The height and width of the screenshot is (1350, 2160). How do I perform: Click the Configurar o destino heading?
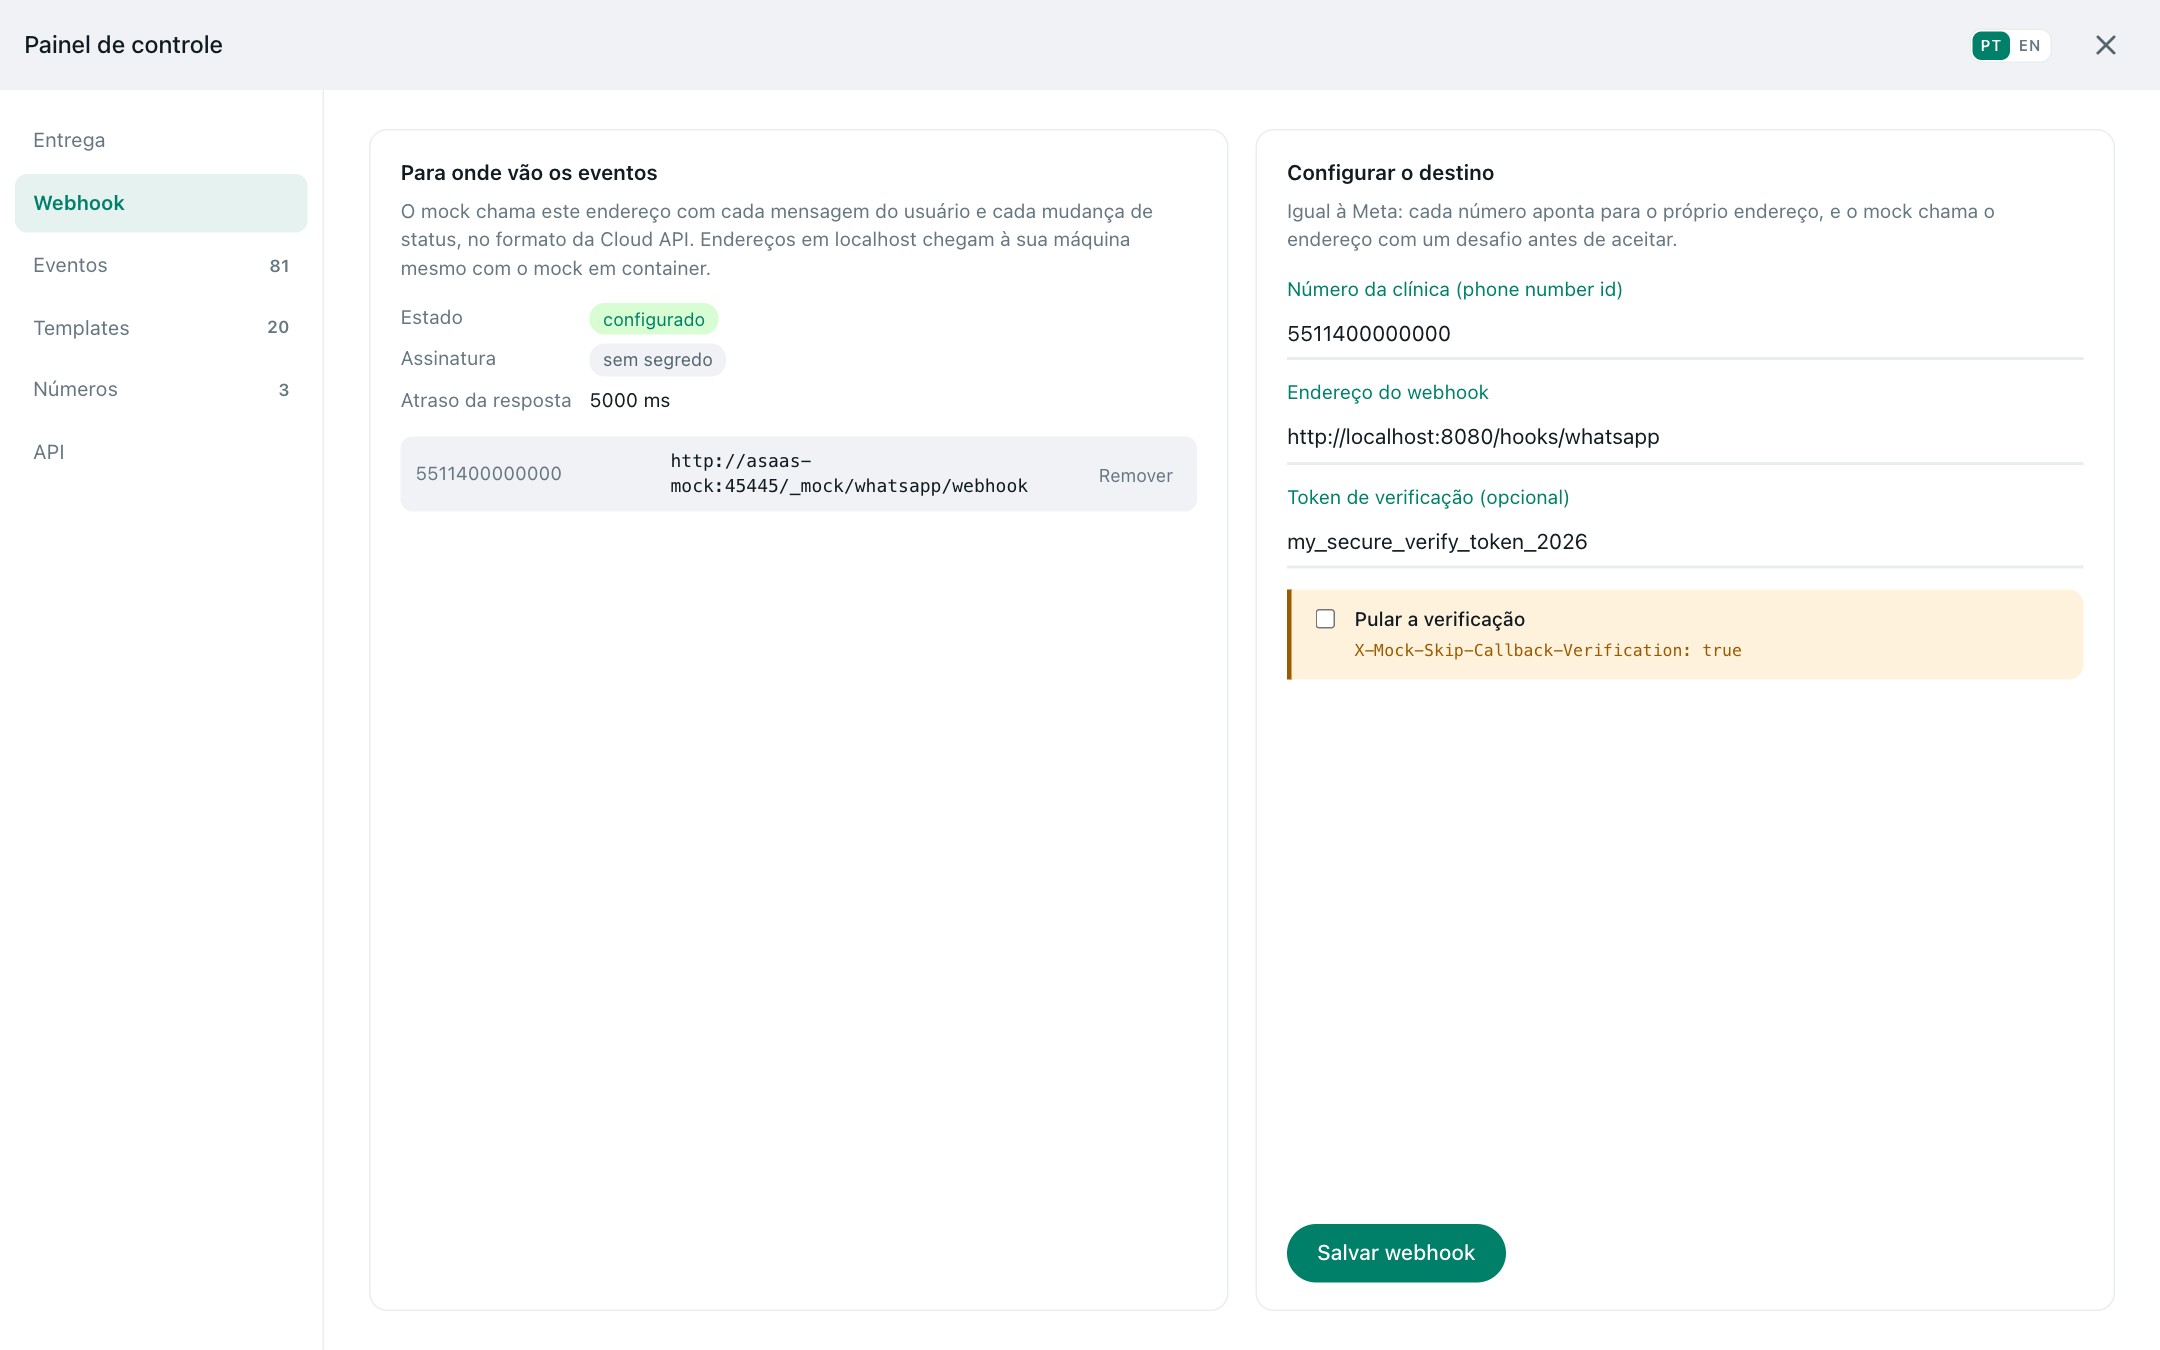[x=1390, y=173]
